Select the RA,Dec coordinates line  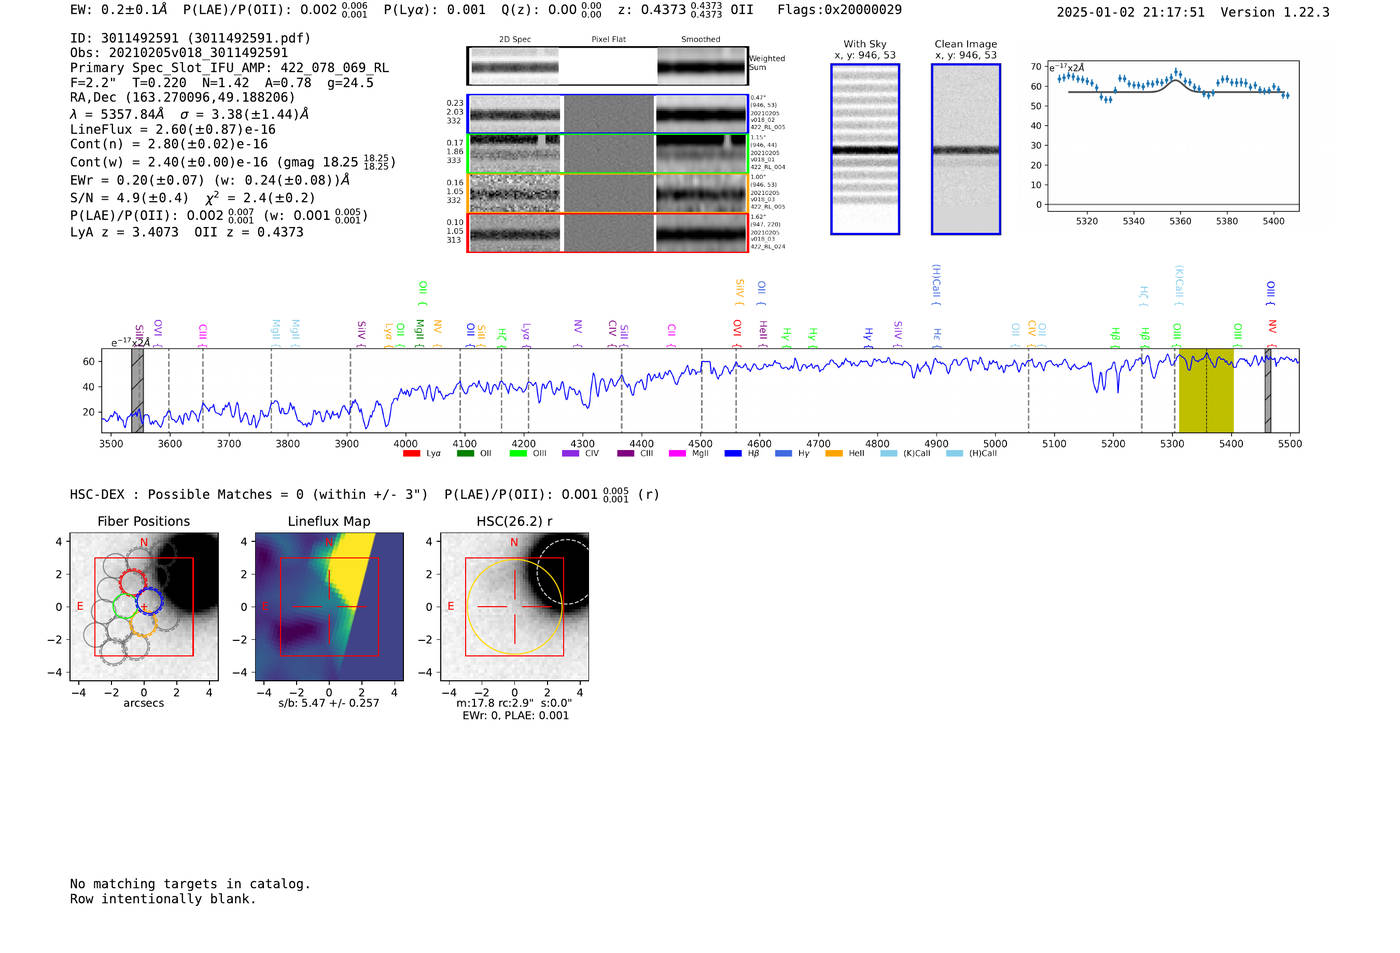click(183, 97)
